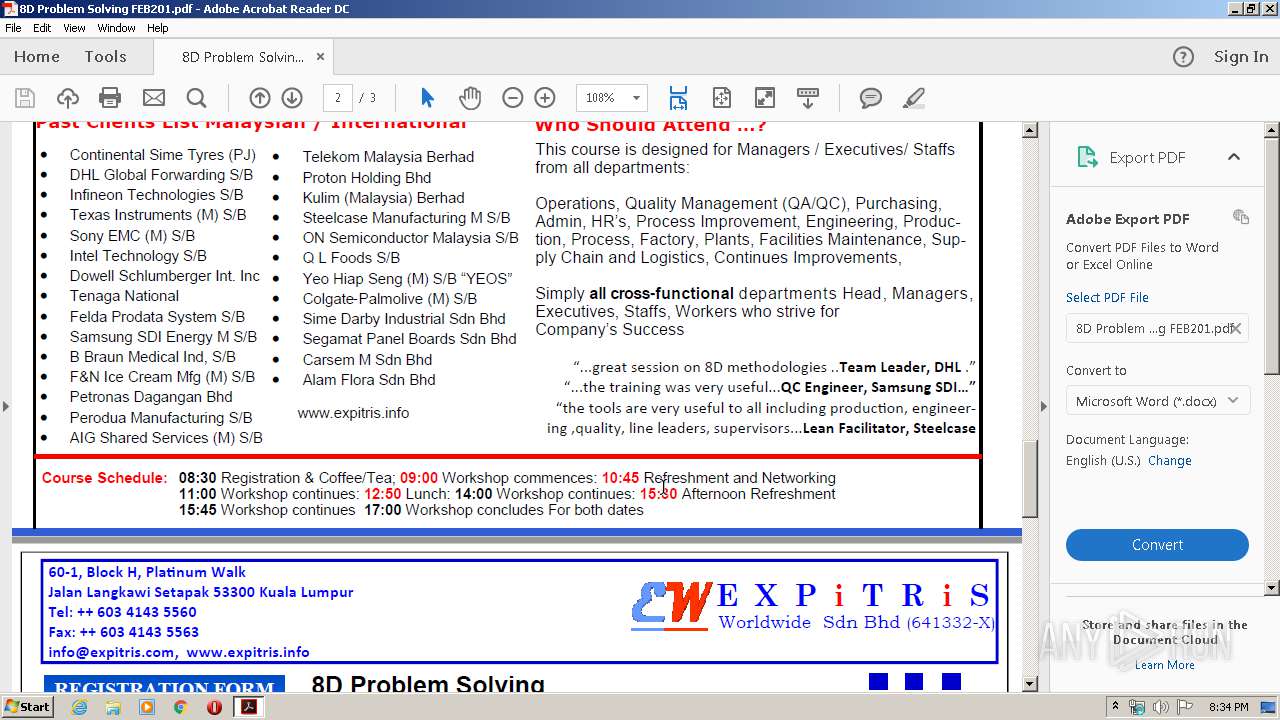Click Select PDF File link
Viewport: 1280px width, 720px height.
[x=1107, y=297]
